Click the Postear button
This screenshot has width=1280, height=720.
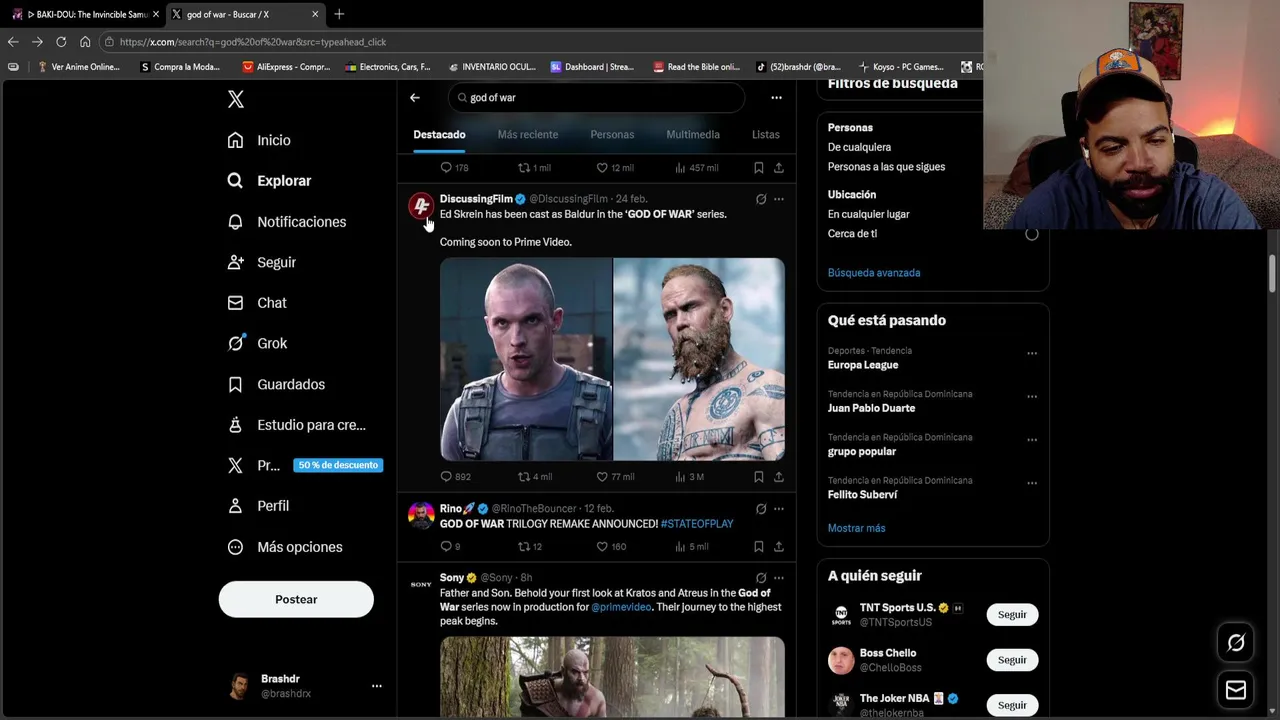pos(296,599)
